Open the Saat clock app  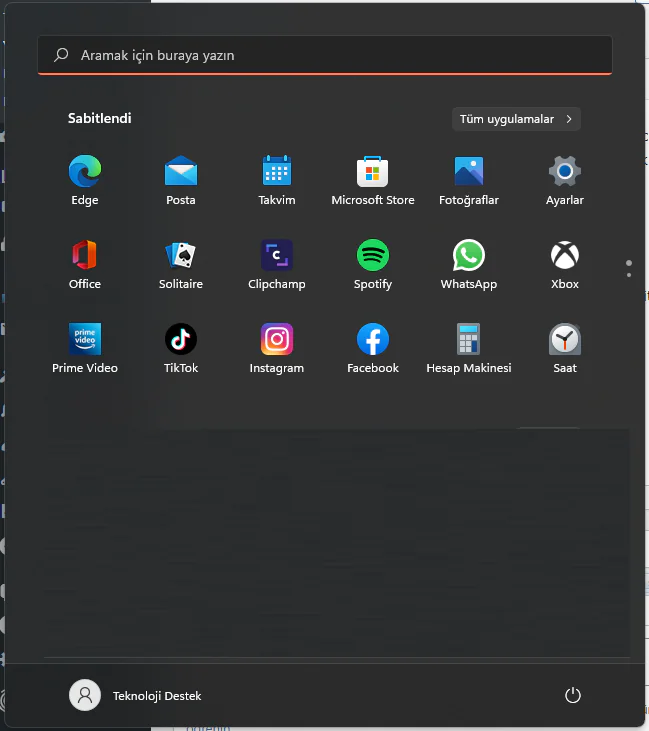click(565, 348)
